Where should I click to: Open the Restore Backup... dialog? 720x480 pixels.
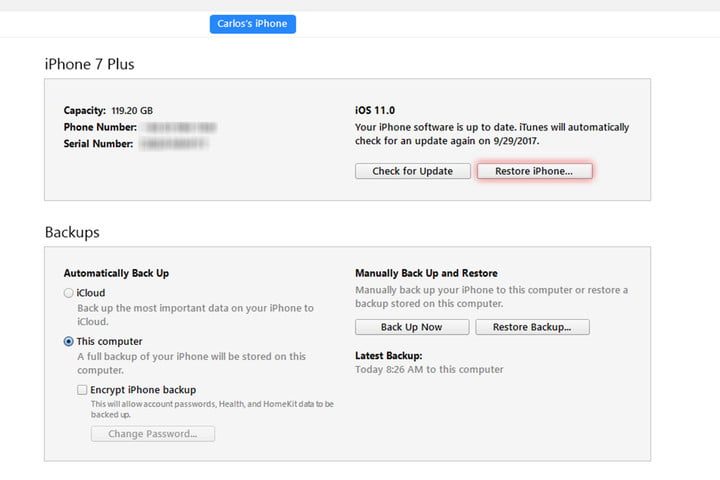[532, 327]
